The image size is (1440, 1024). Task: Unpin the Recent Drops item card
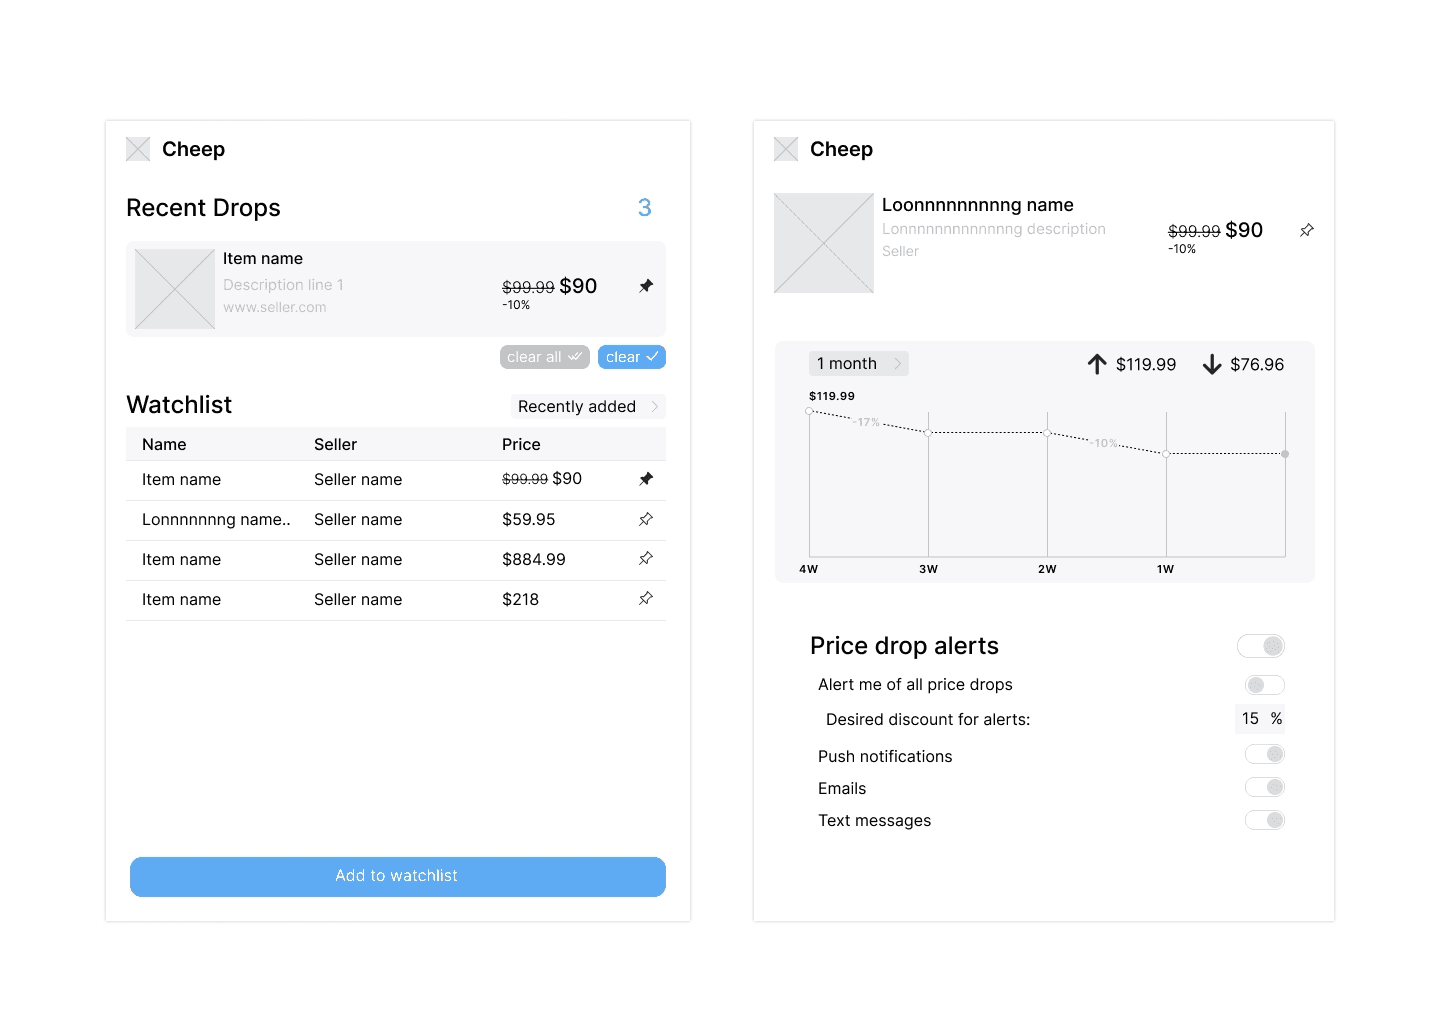pos(646,286)
